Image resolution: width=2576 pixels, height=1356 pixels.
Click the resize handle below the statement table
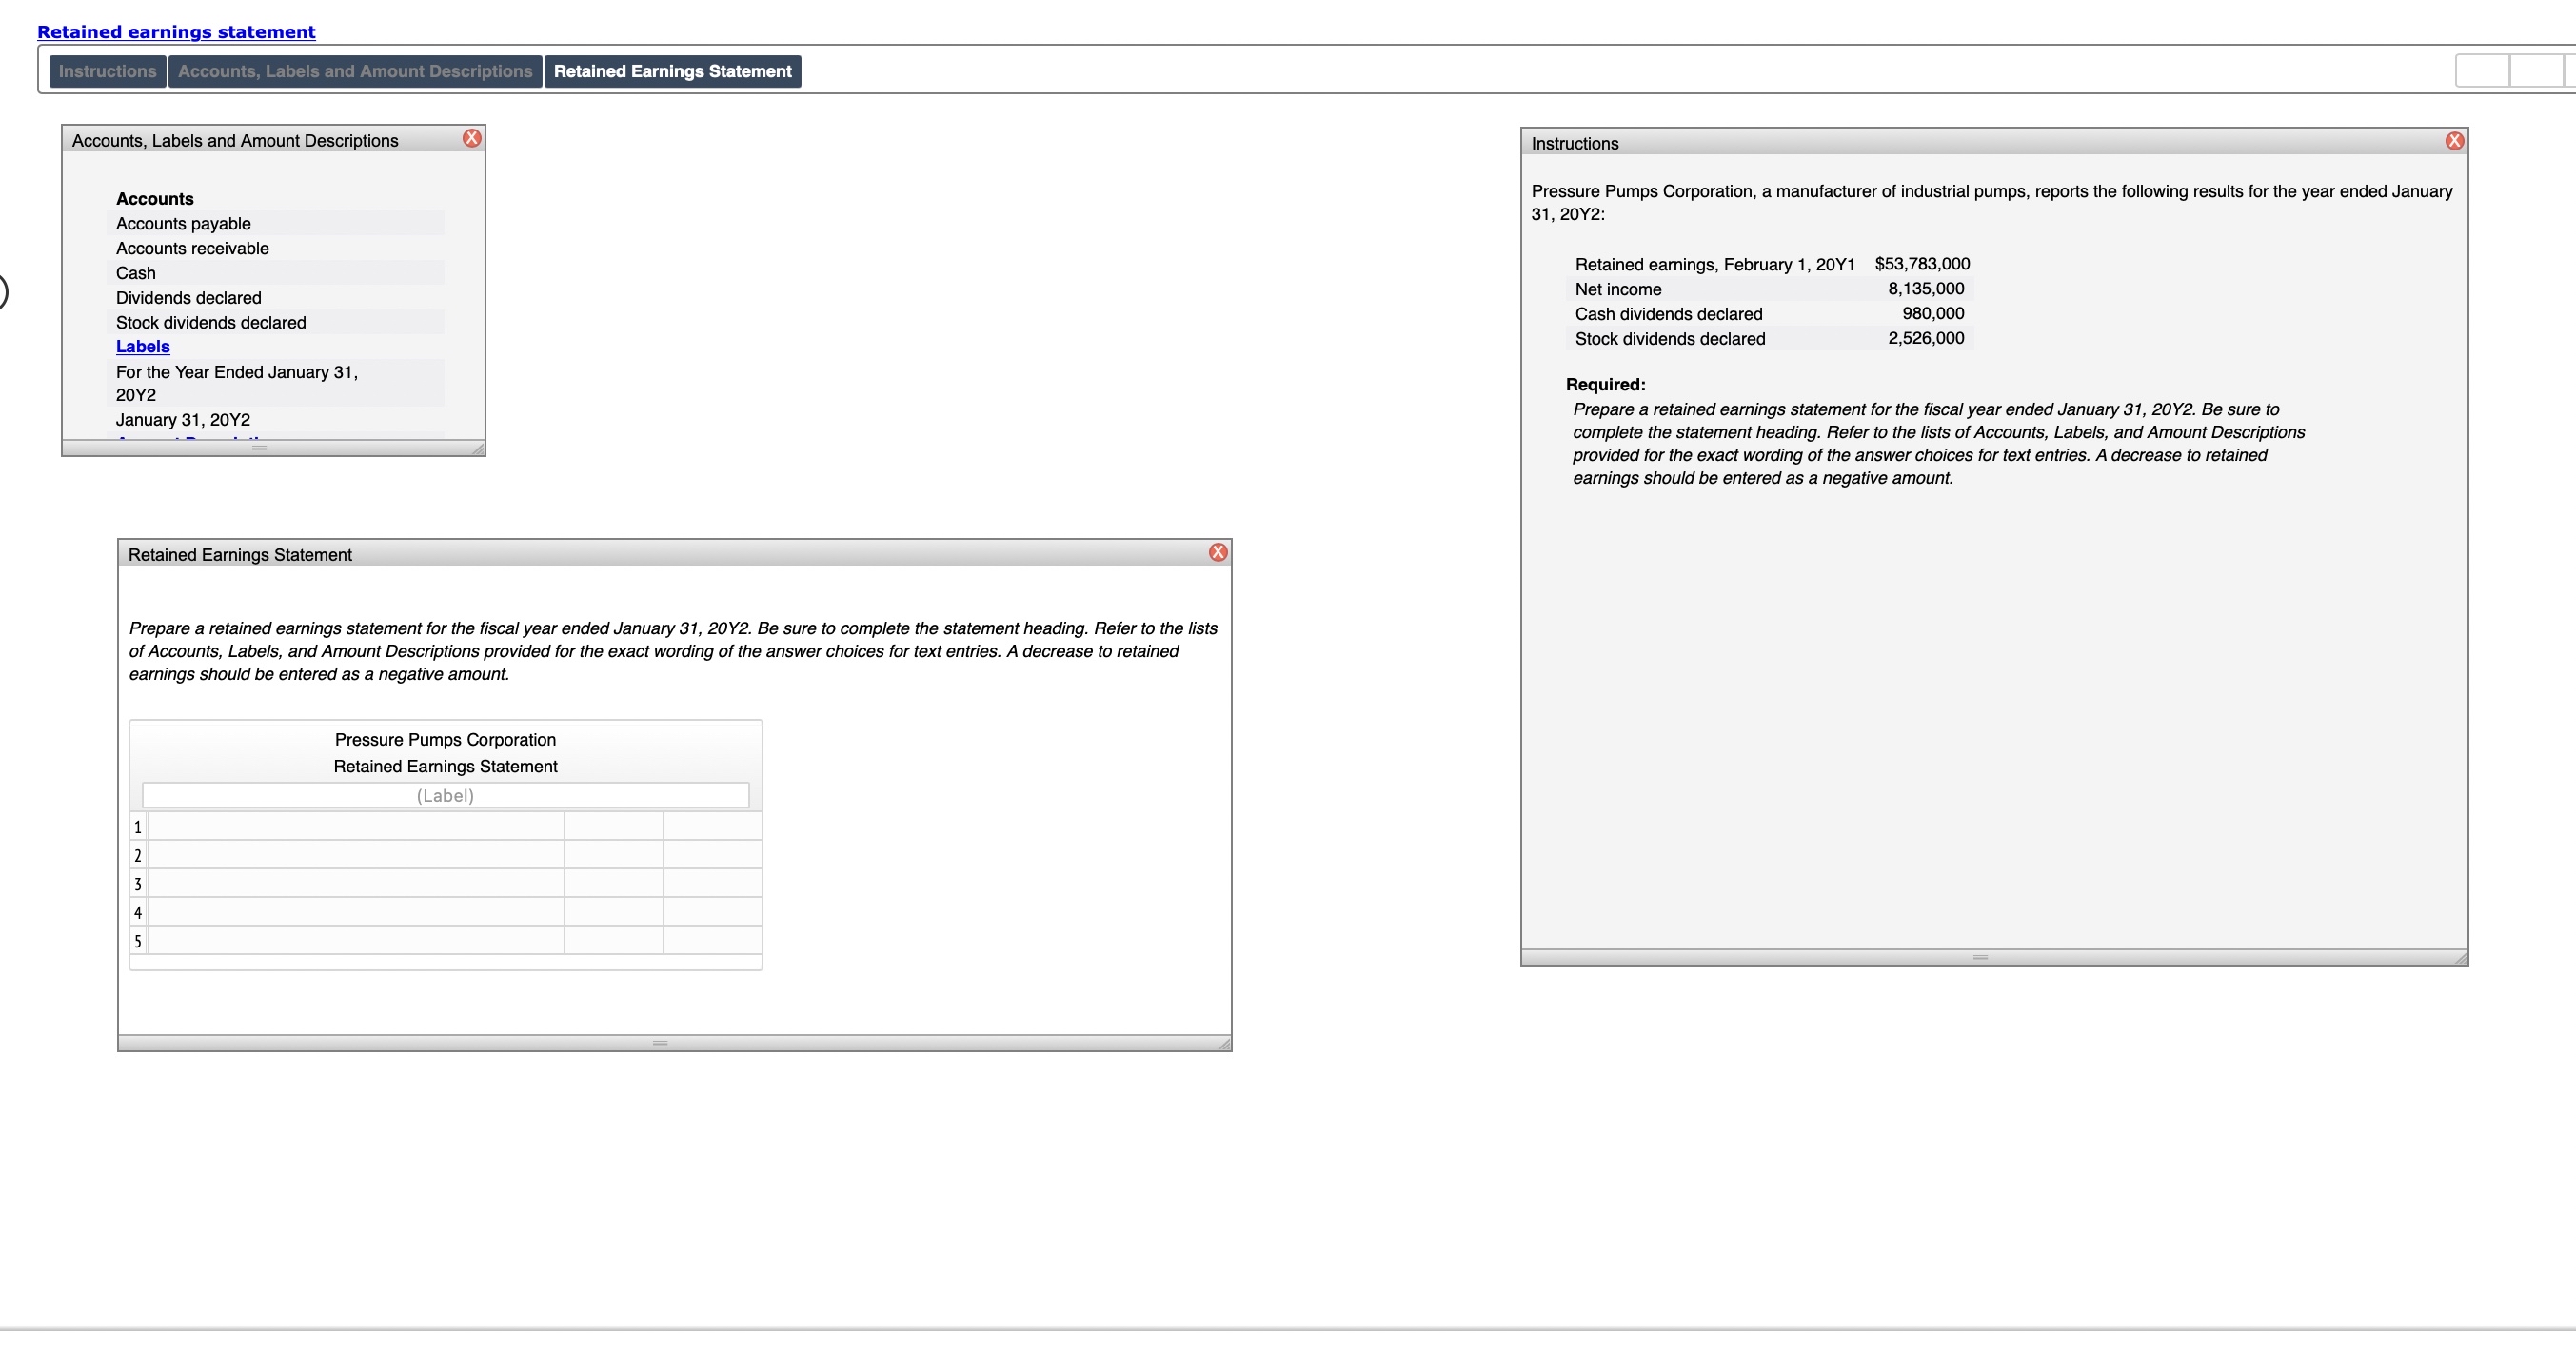(660, 1043)
